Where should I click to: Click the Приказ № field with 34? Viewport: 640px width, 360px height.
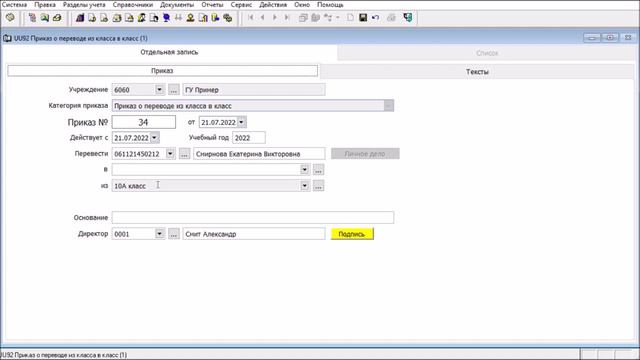click(144, 122)
